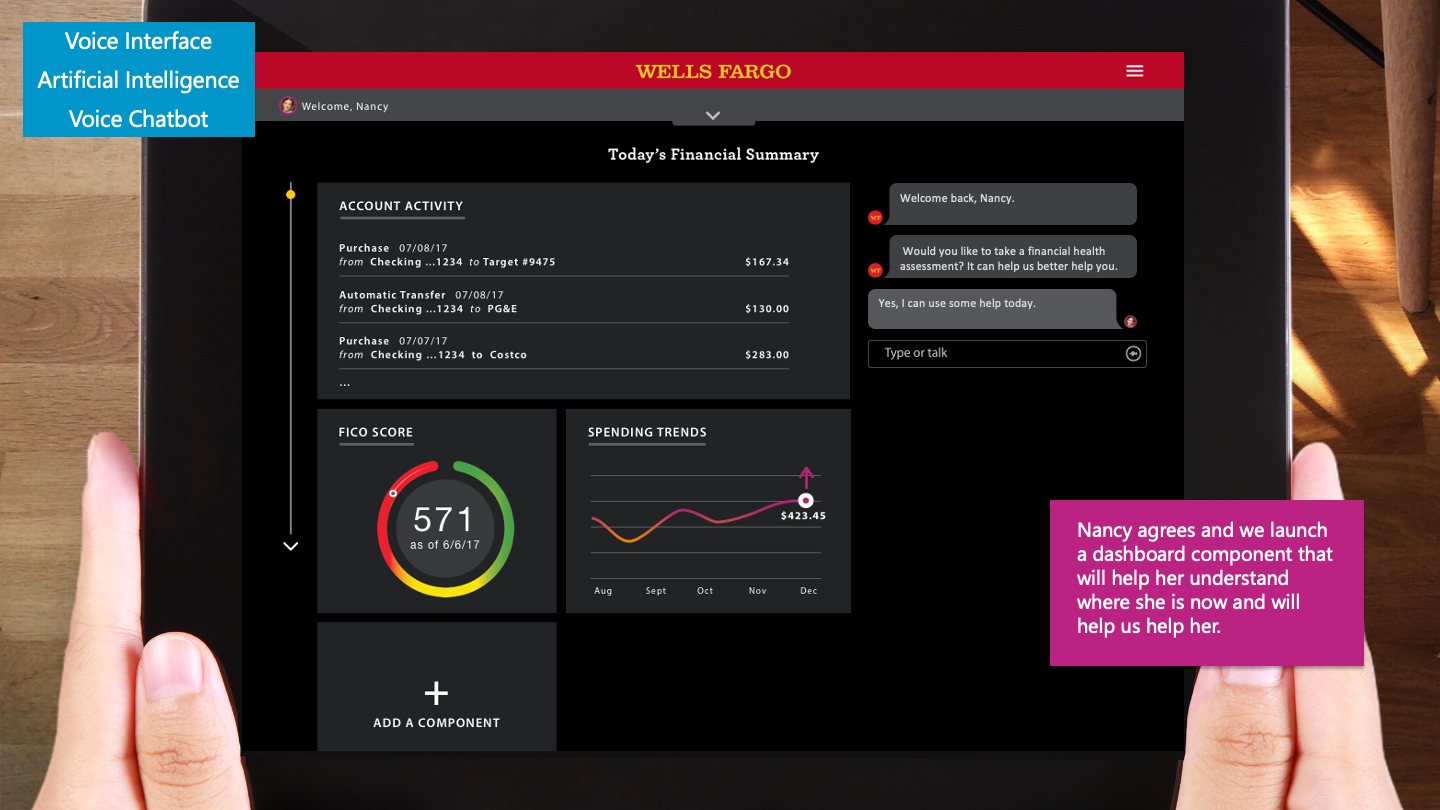Select Sept on the spending chart axis
This screenshot has width=1440, height=810.
(656, 591)
